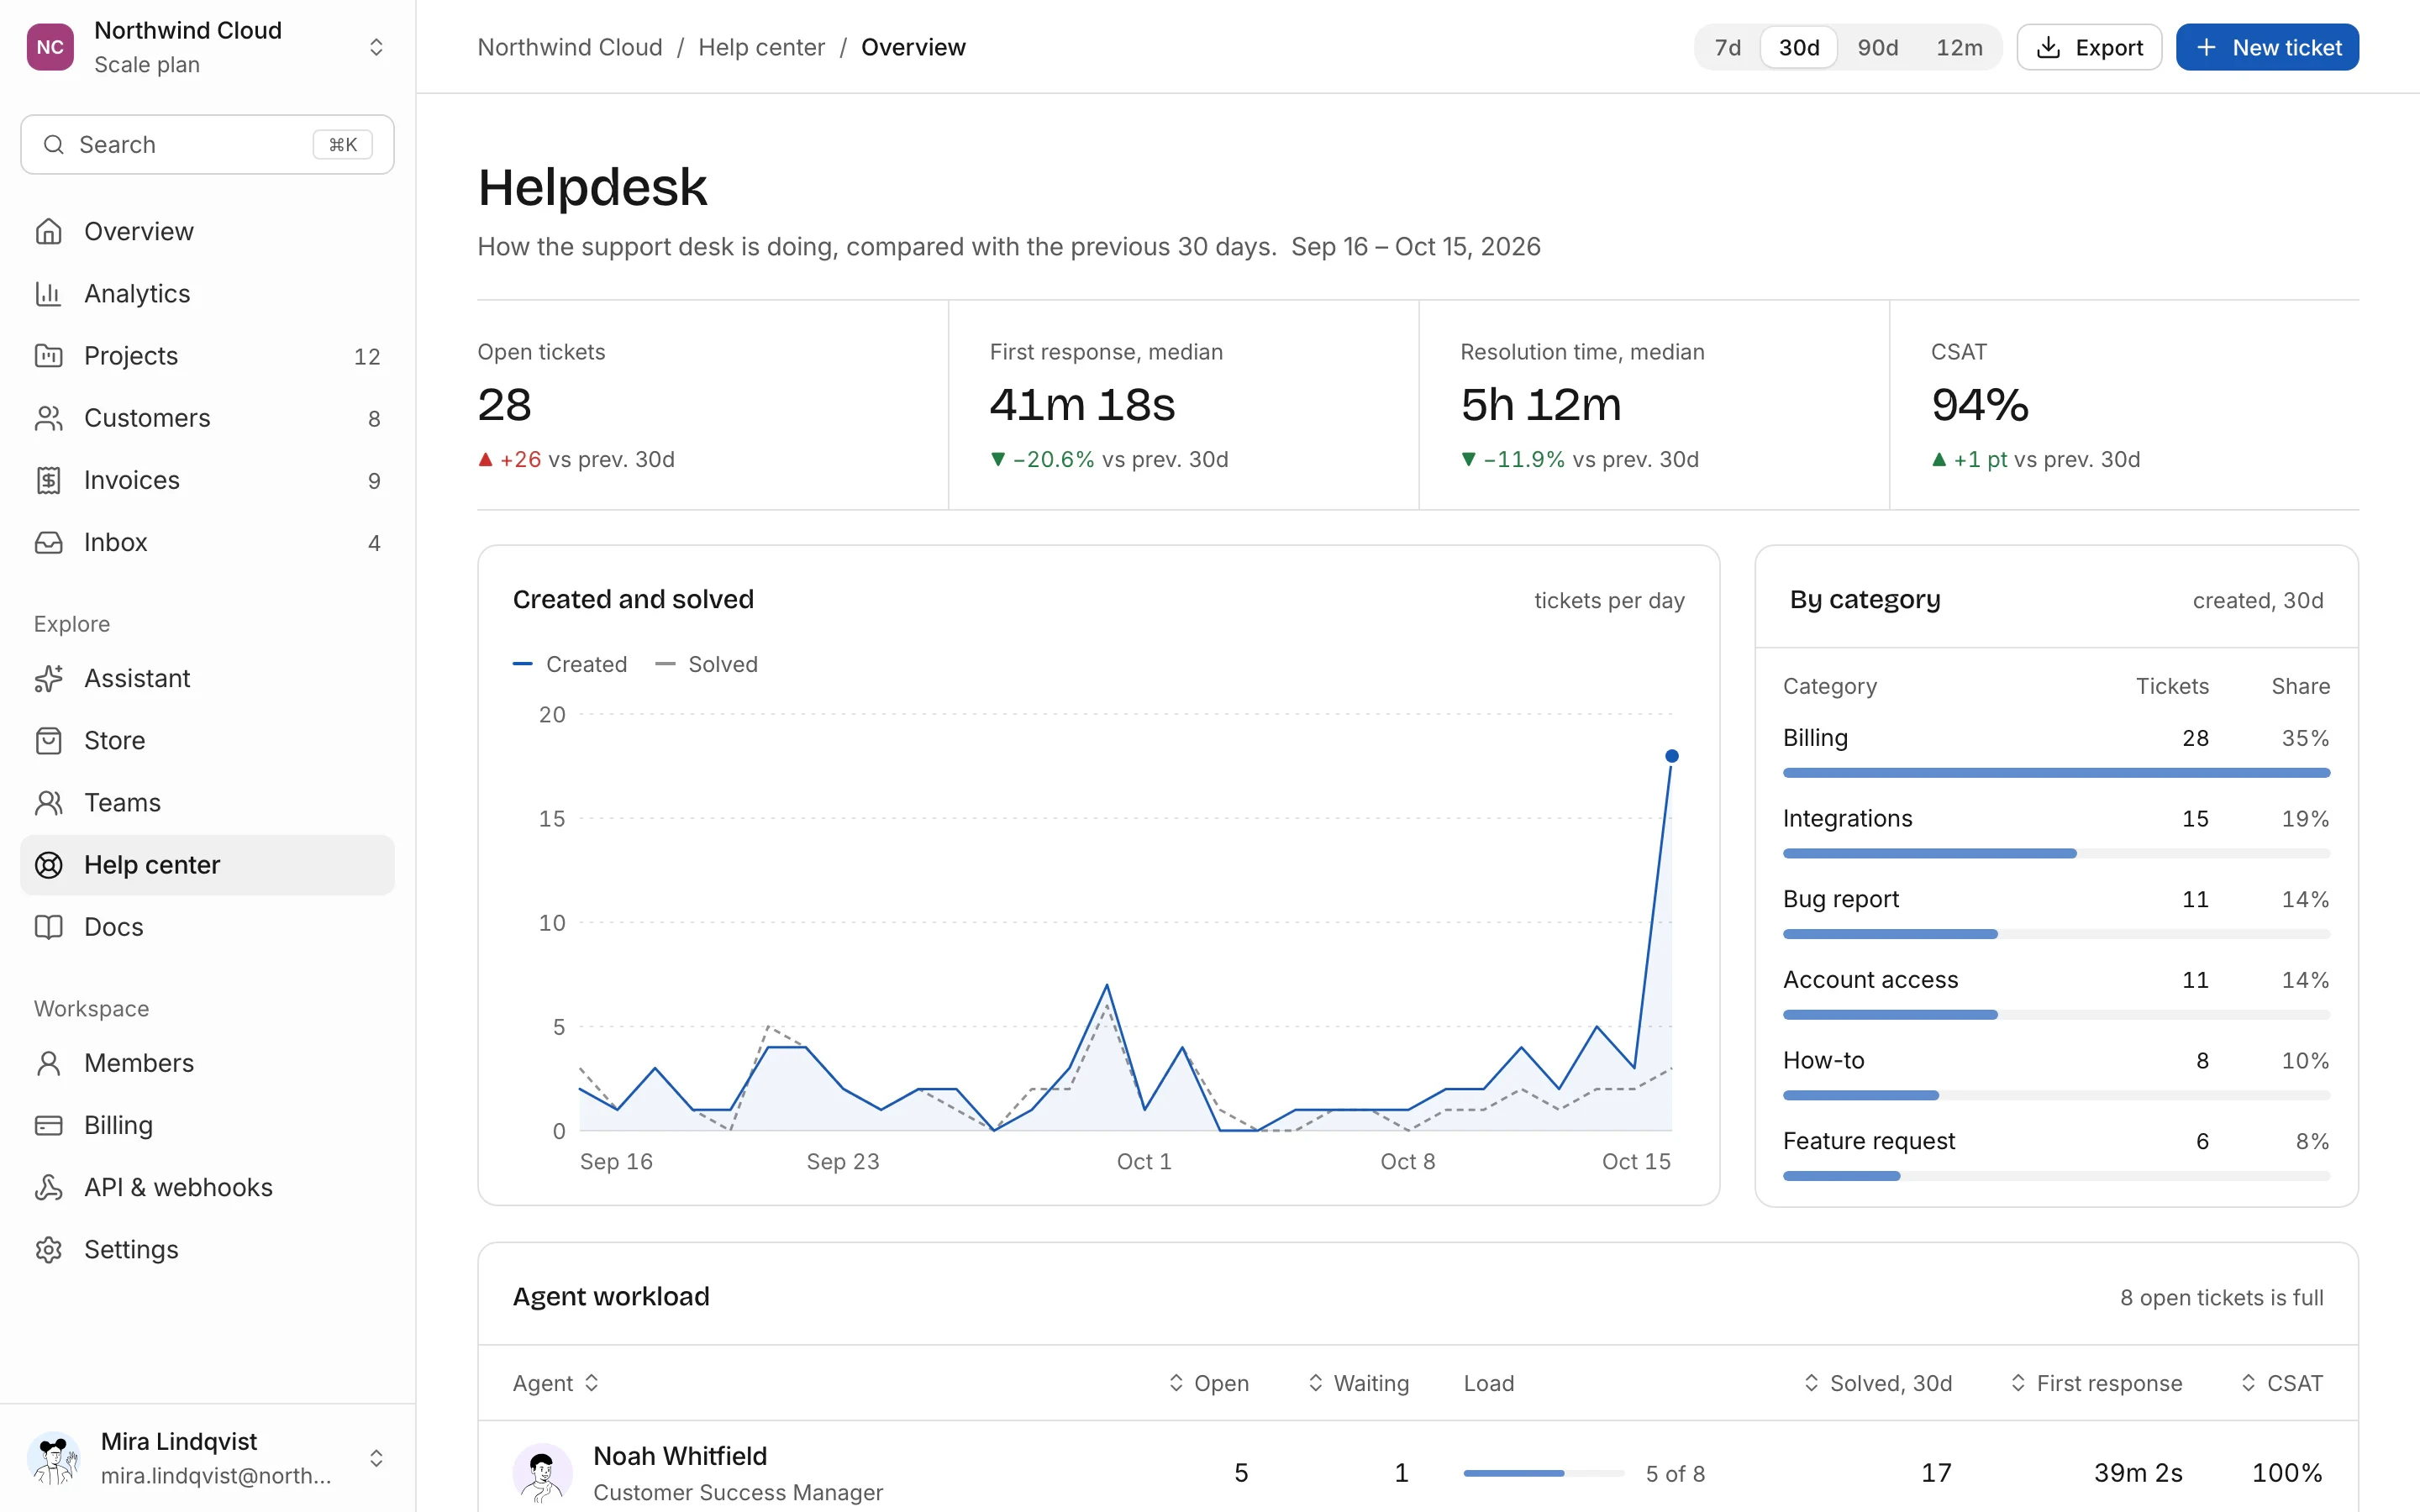The image size is (2420, 1512).
Task: Click Northwind Cloud breadcrumb link
Action: 570,47
